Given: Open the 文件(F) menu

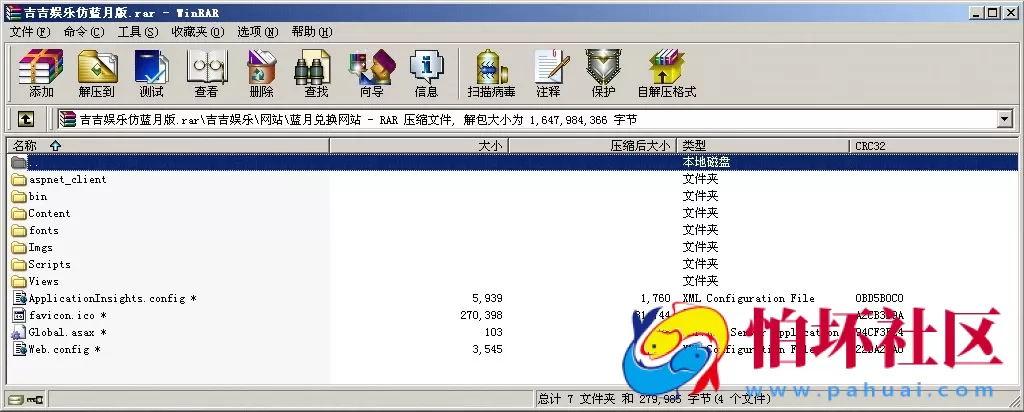Looking at the screenshot, I should [30, 31].
